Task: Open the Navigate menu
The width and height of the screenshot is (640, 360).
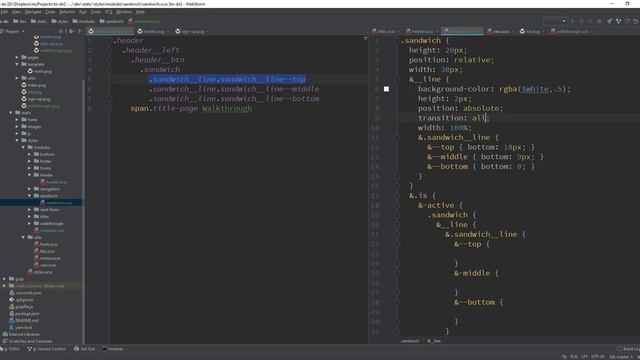Action: (x=33, y=12)
